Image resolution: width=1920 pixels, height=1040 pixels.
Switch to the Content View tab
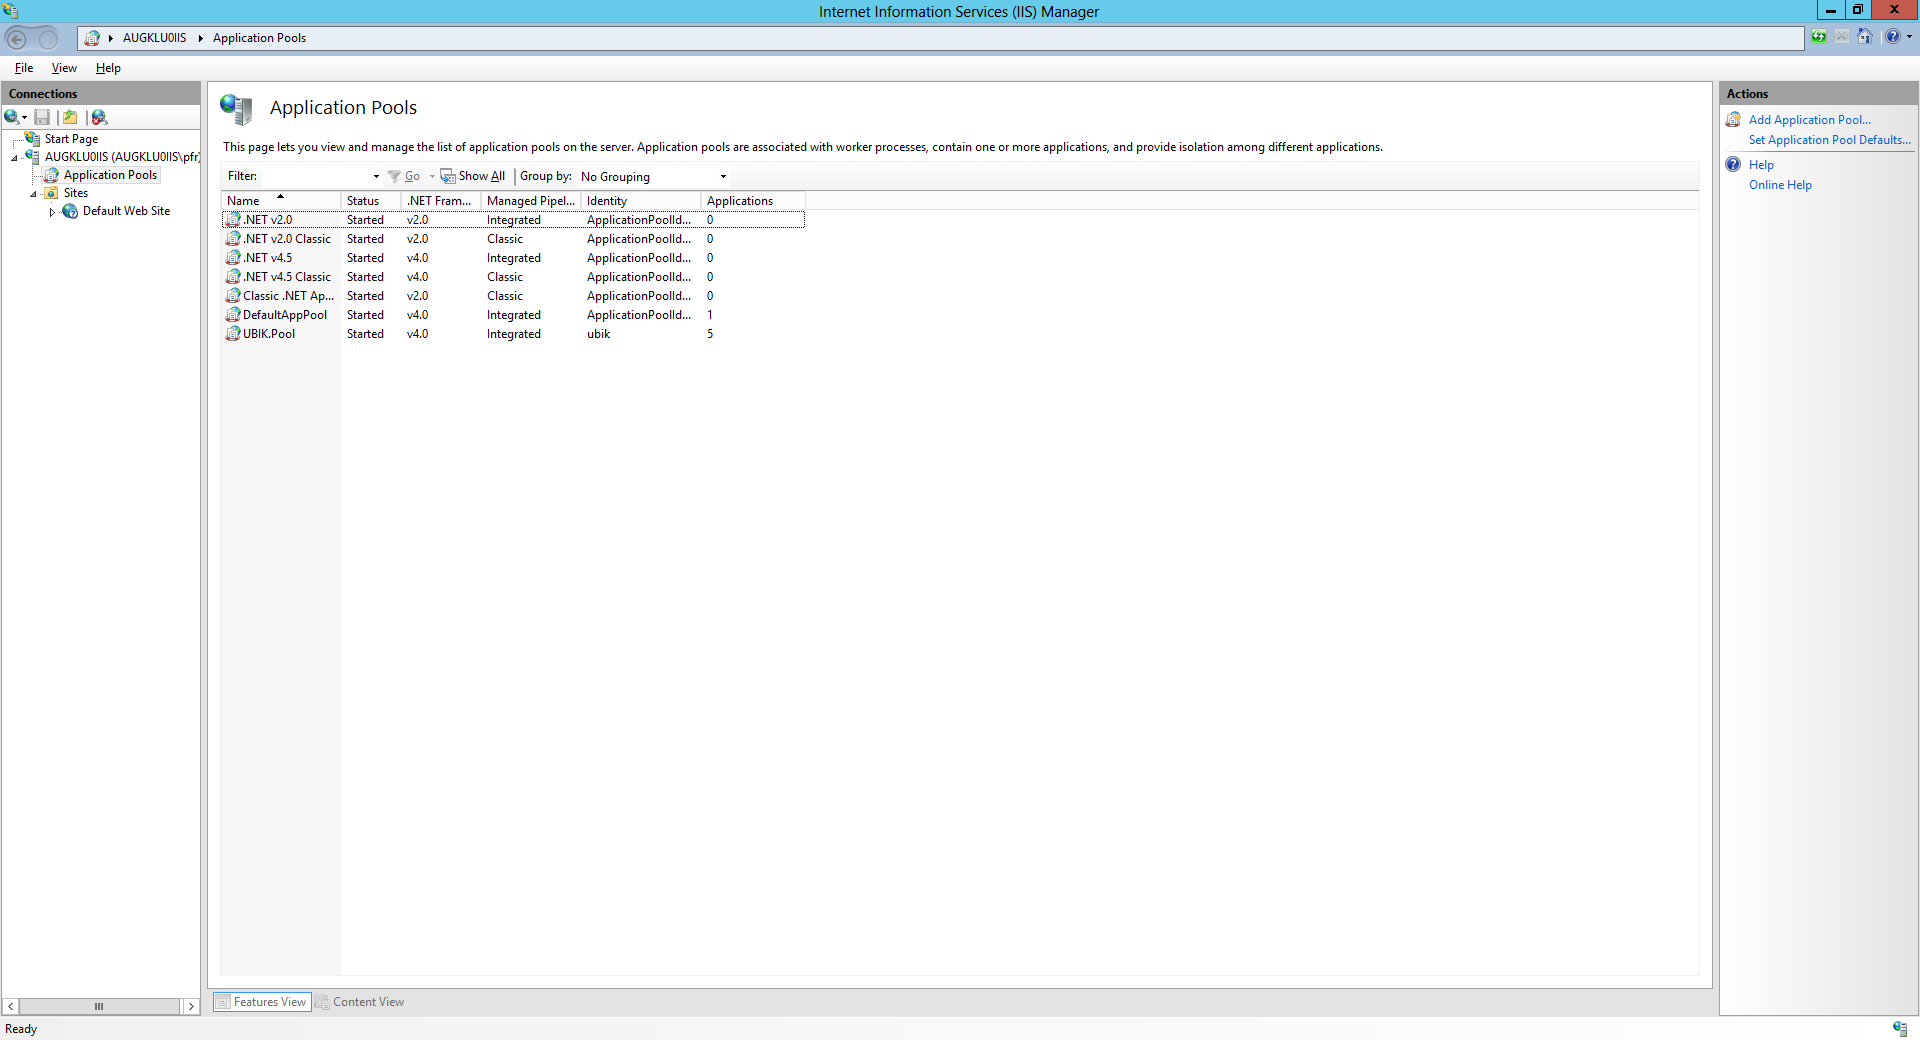(x=360, y=1002)
